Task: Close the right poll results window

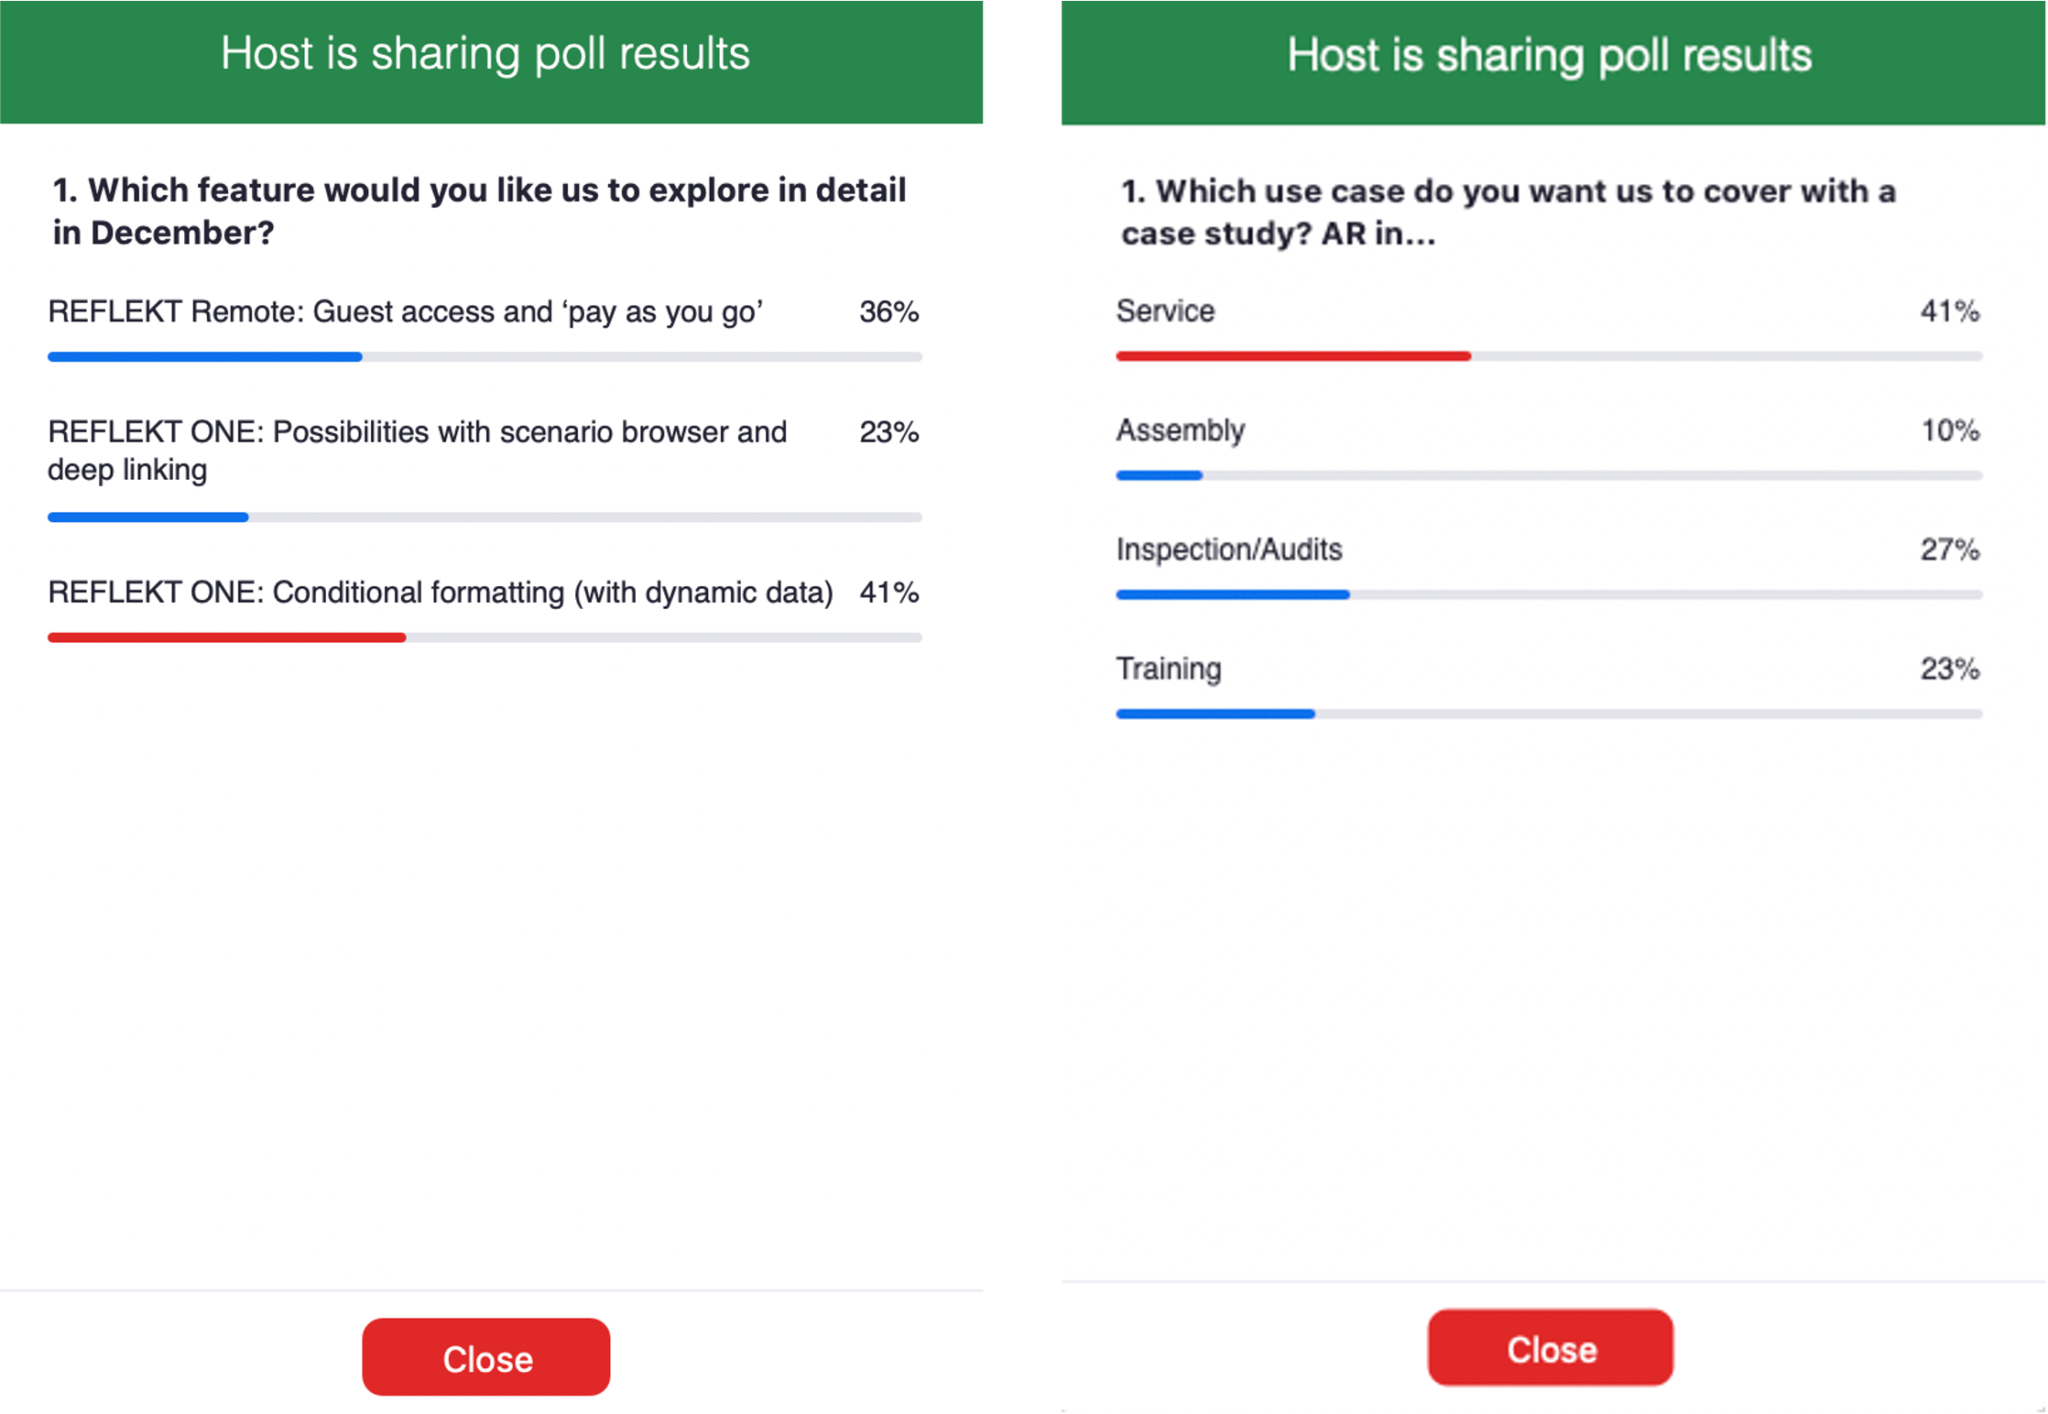Action: coord(1550,1348)
